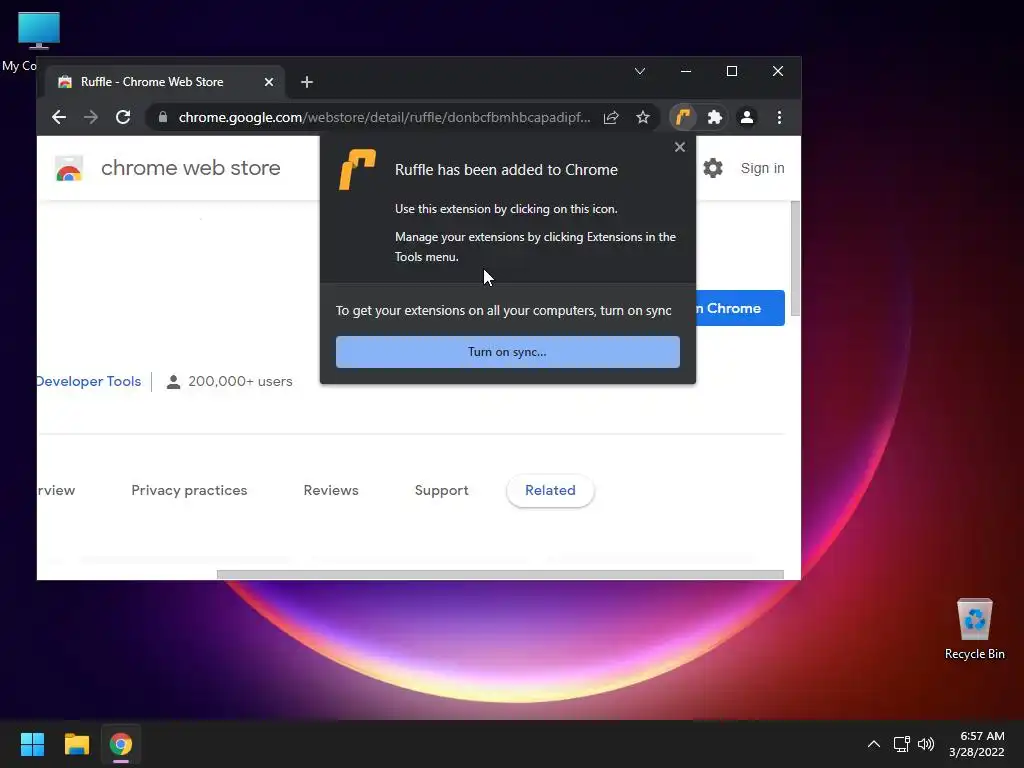This screenshot has height=768, width=1024.
Task: Click the large Ruffle logo in popup
Action: [x=357, y=170]
